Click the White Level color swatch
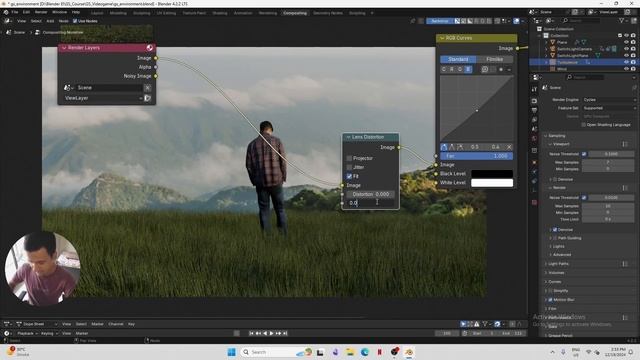640x360 pixels. click(492, 183)
